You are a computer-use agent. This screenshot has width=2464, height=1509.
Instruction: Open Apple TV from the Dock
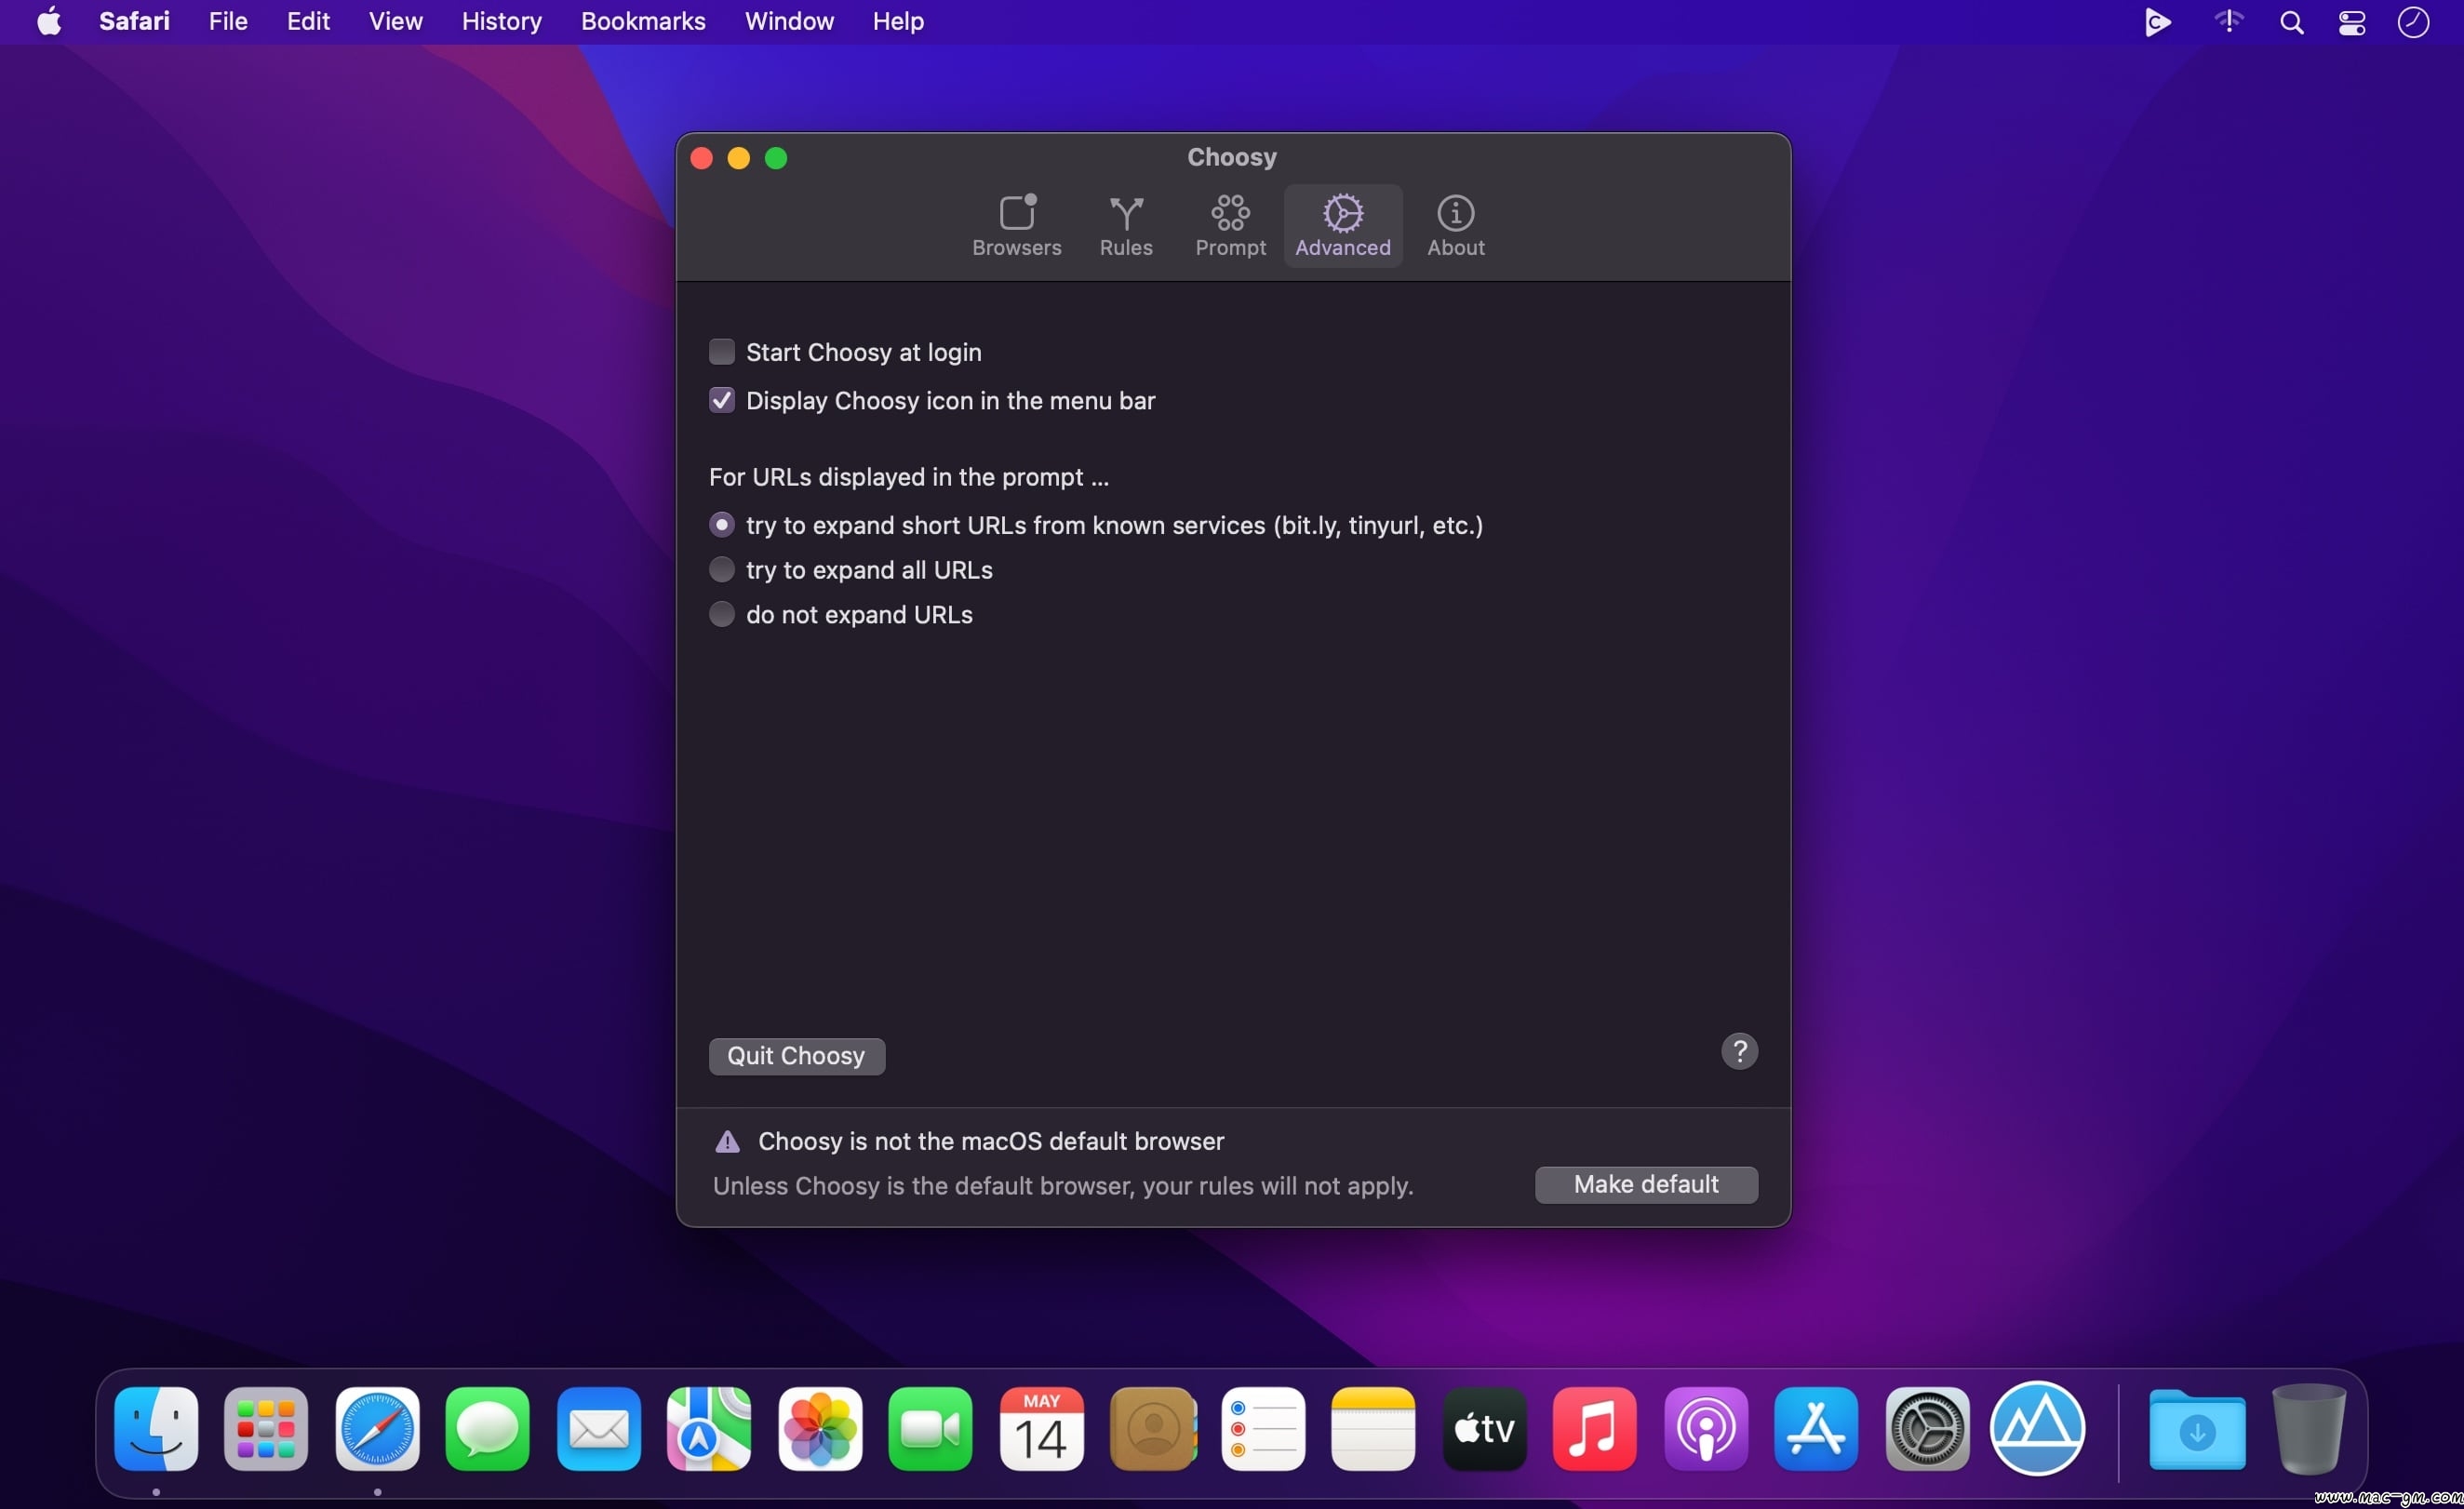click(1484, 1428)
